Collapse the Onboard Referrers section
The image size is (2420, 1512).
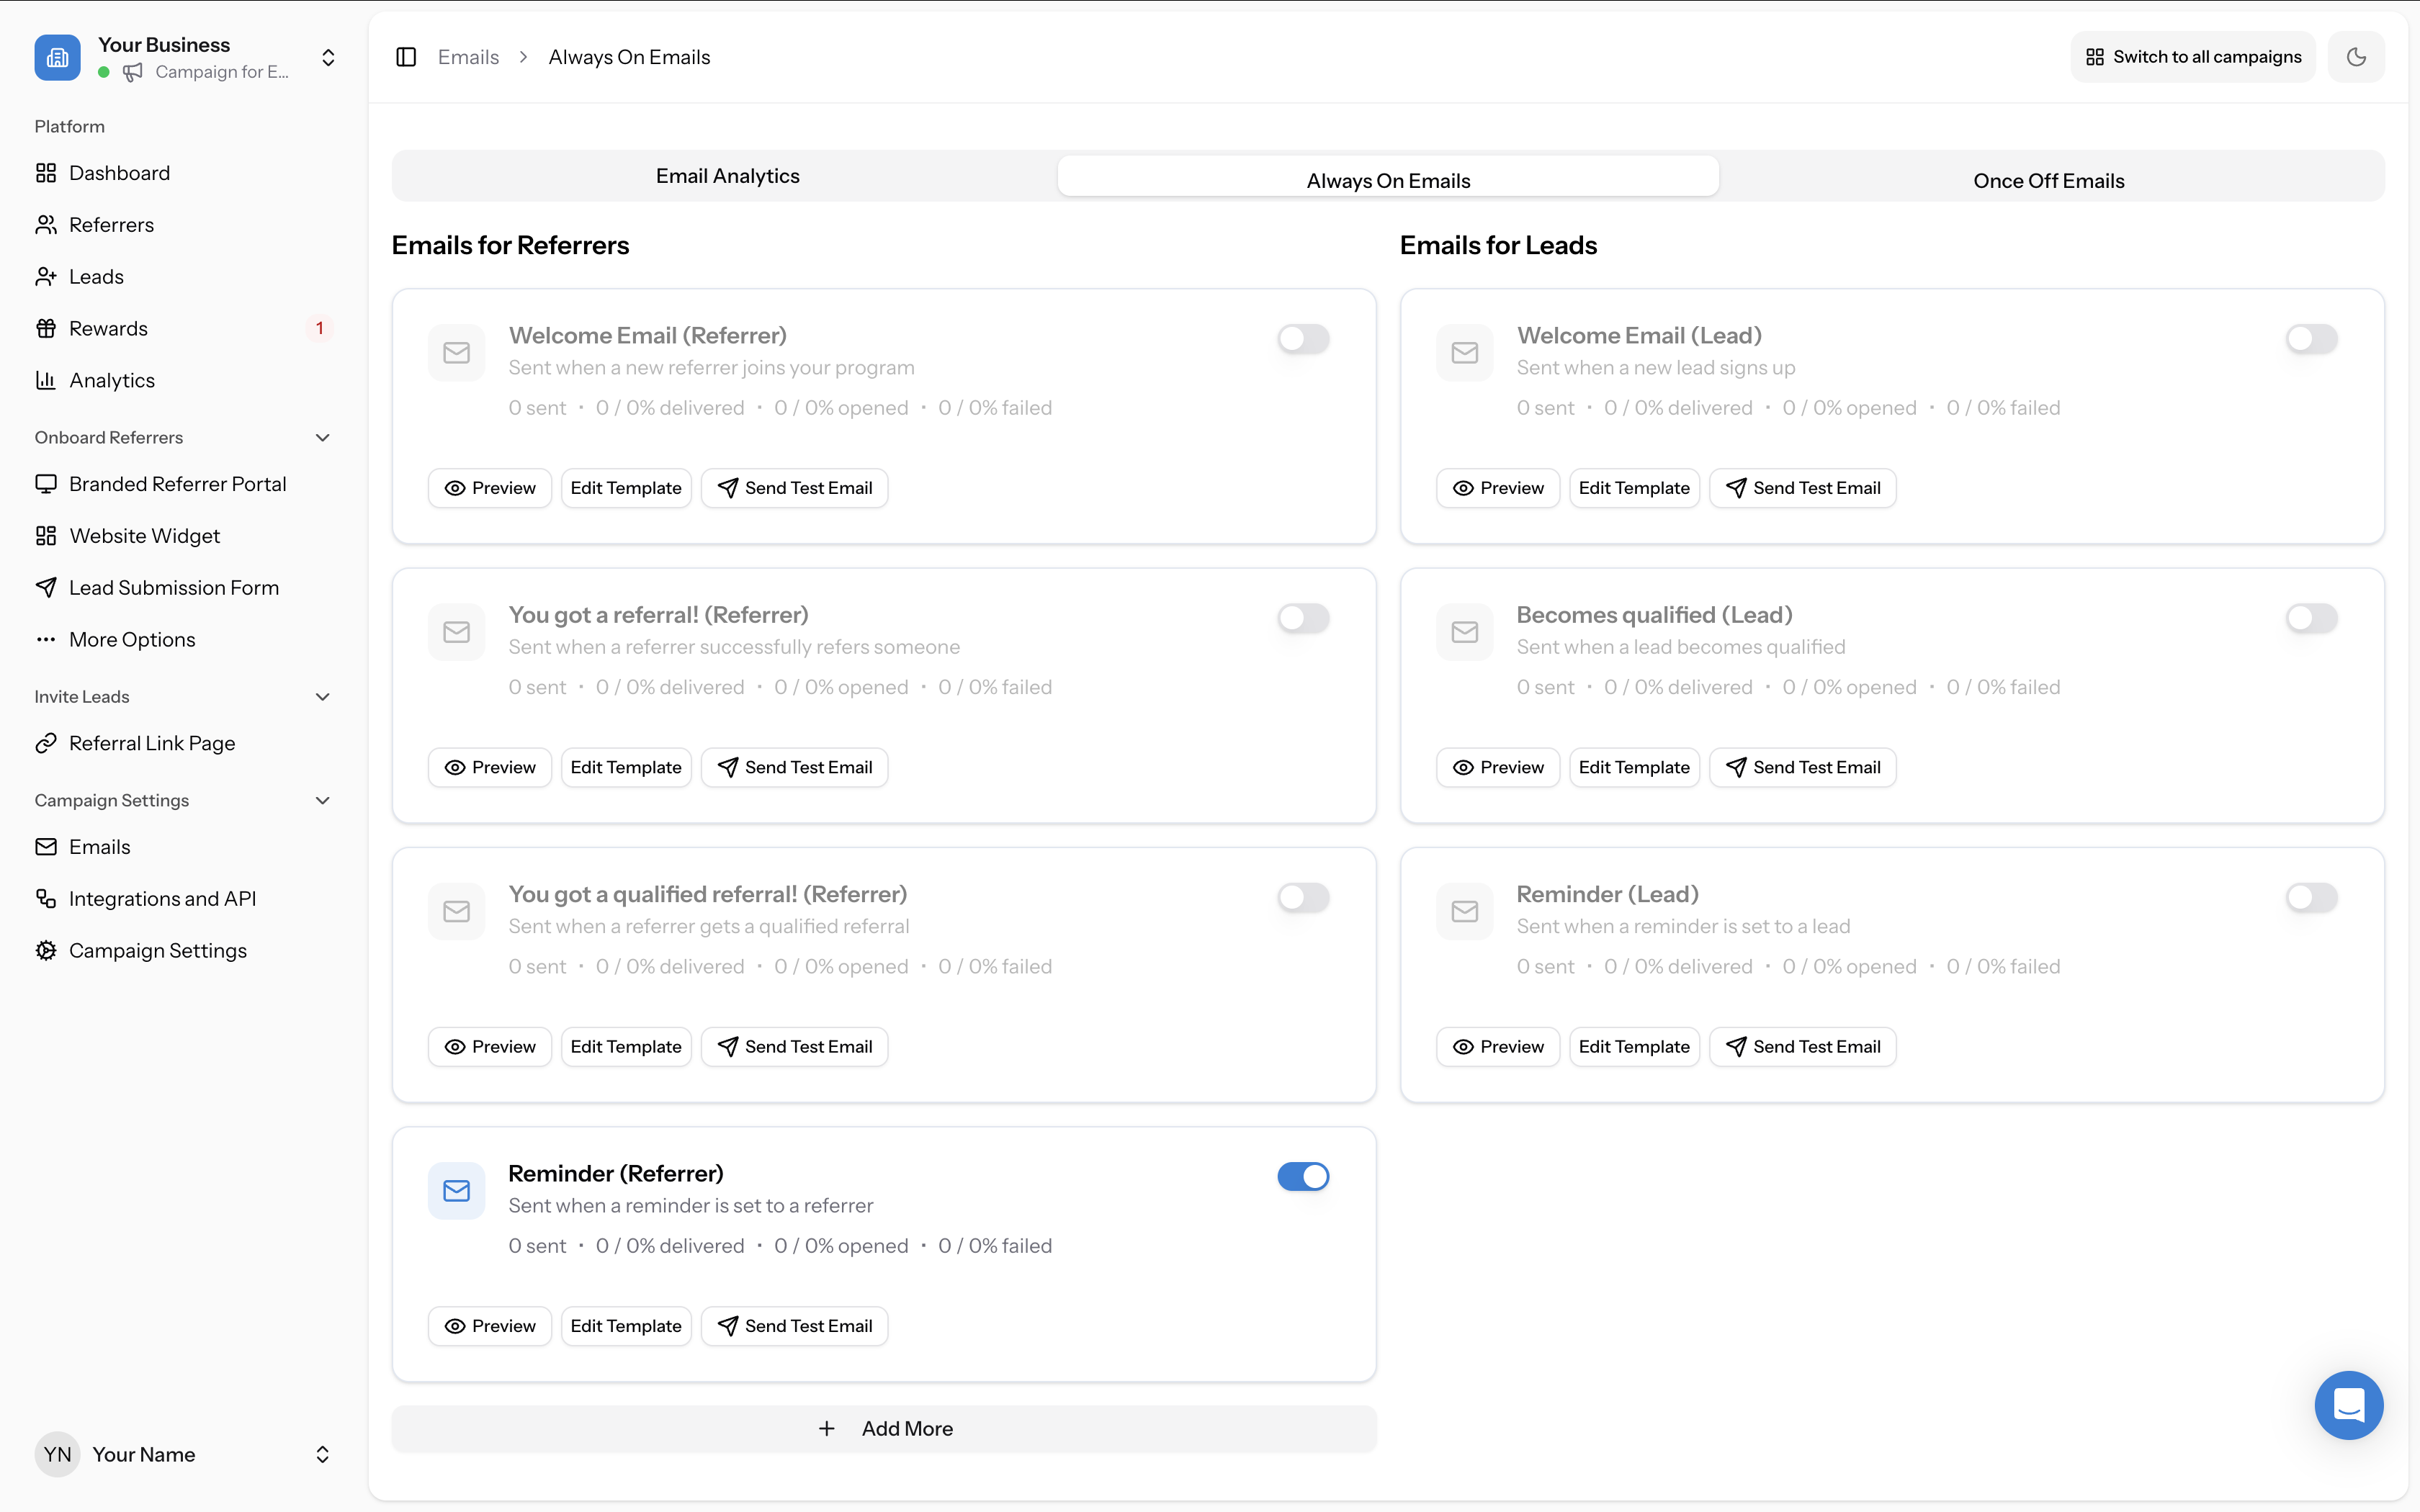(x=321, y=437)
